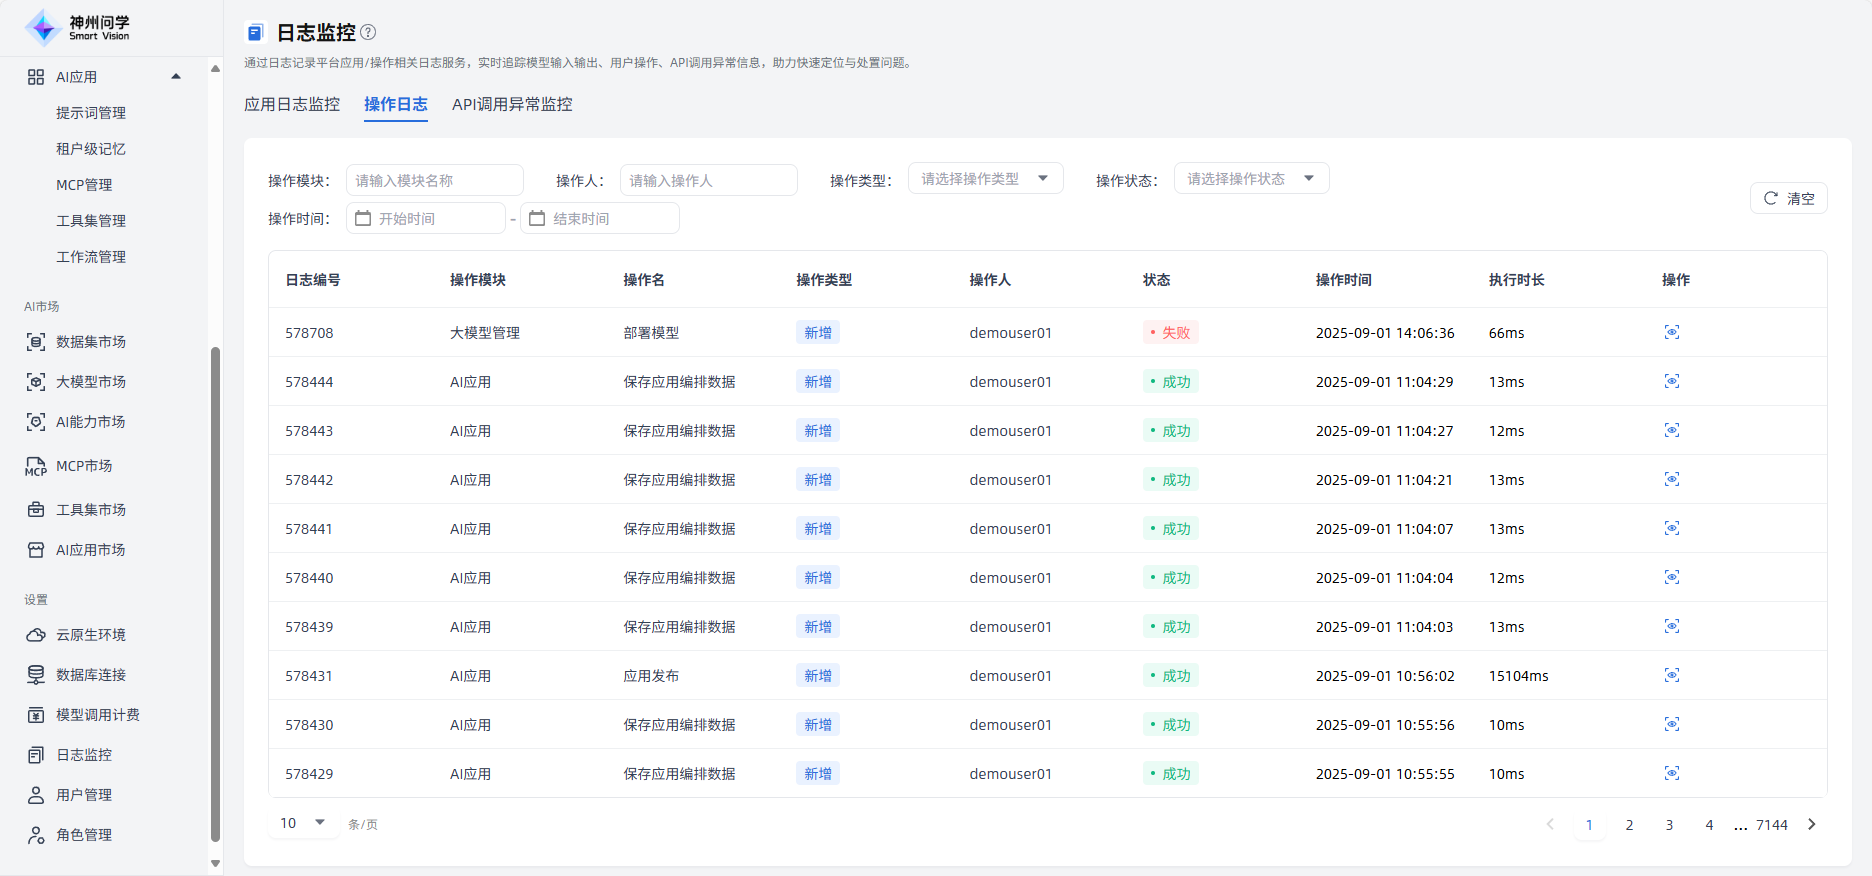
Task: Change the 10 条/页 page size selector
Action: [x=303, y=823]
